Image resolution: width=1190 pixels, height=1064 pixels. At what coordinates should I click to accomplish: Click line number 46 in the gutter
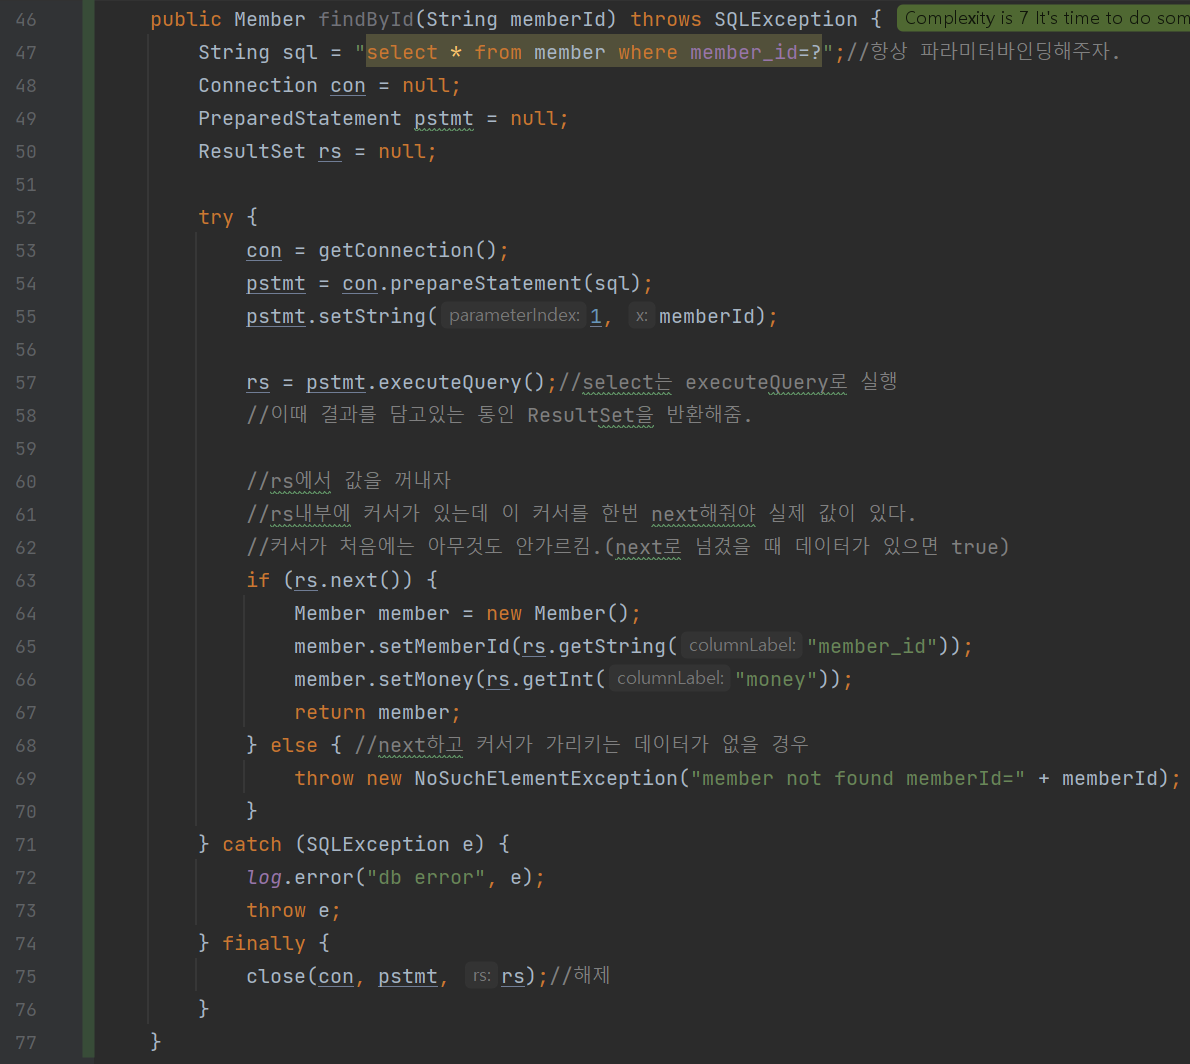(26, 20)
